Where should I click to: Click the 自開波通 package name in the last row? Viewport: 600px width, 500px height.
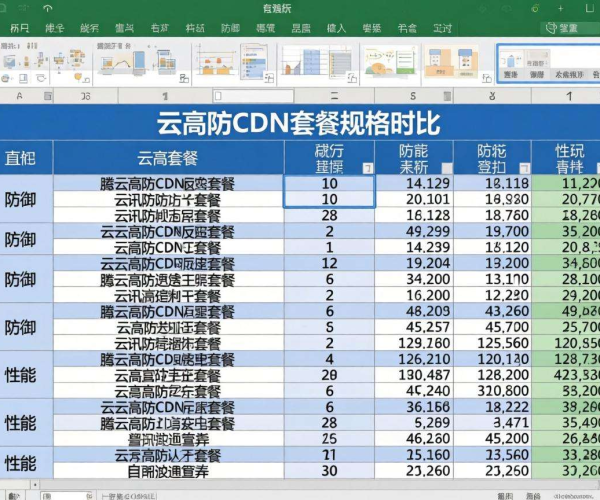[x=168, y=471]
